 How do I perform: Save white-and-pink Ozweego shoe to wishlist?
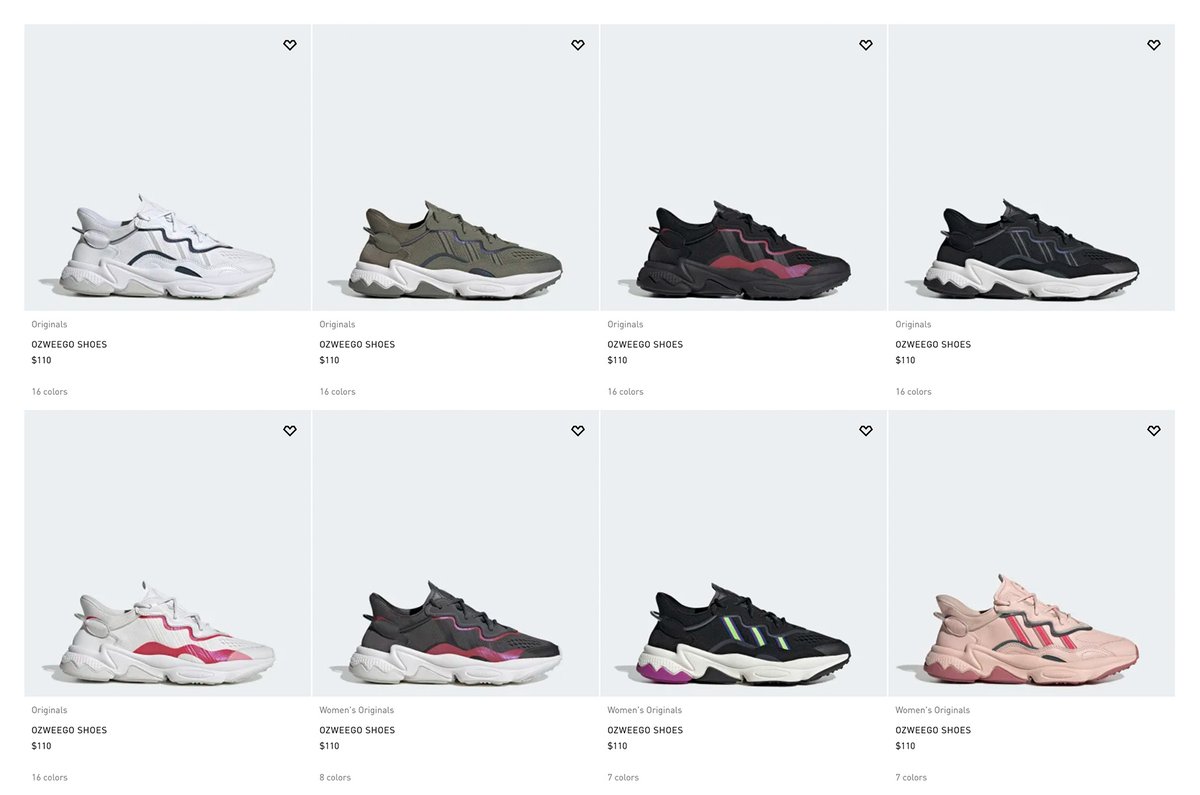(290, 431)
